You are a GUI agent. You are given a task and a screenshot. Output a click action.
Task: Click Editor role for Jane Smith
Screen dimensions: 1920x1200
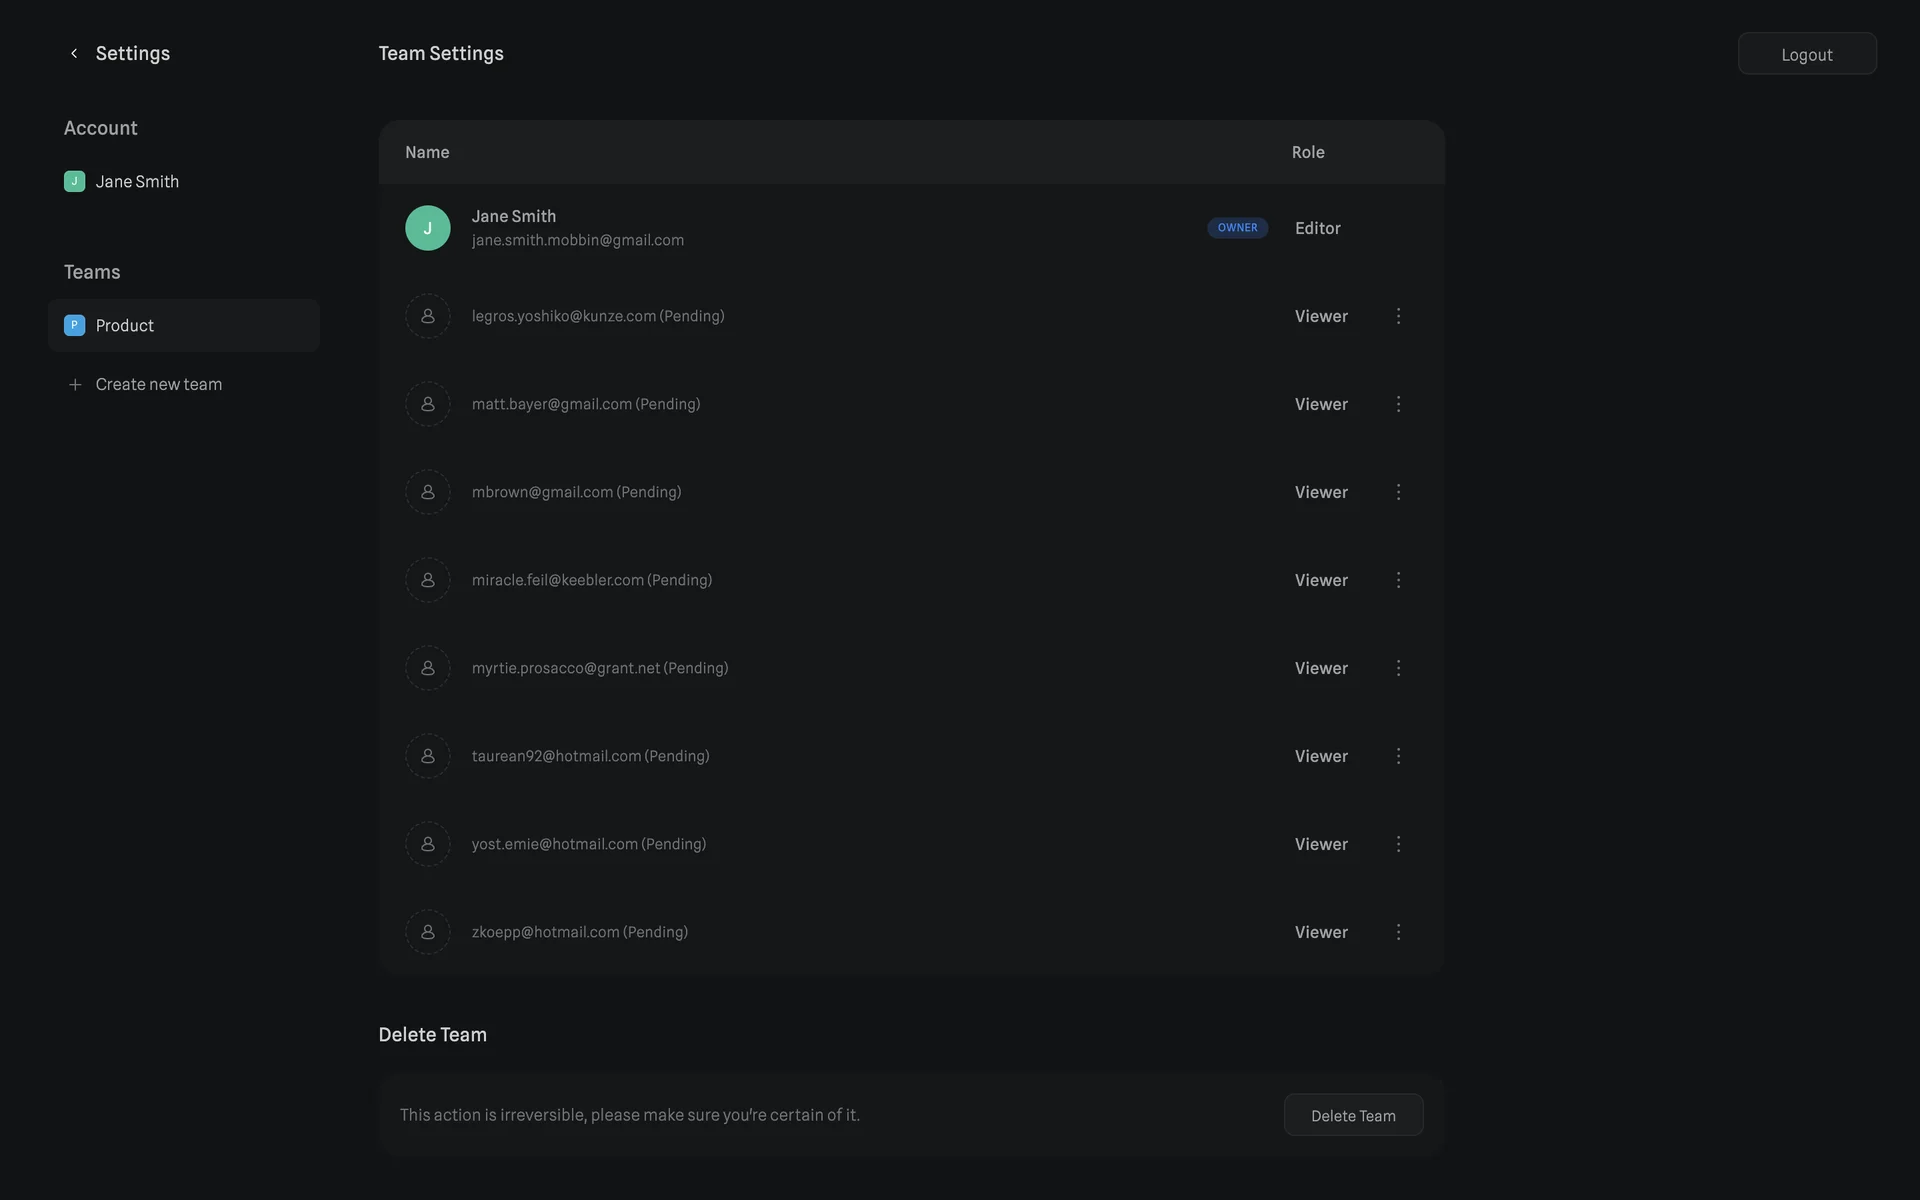coord(1317,228)
